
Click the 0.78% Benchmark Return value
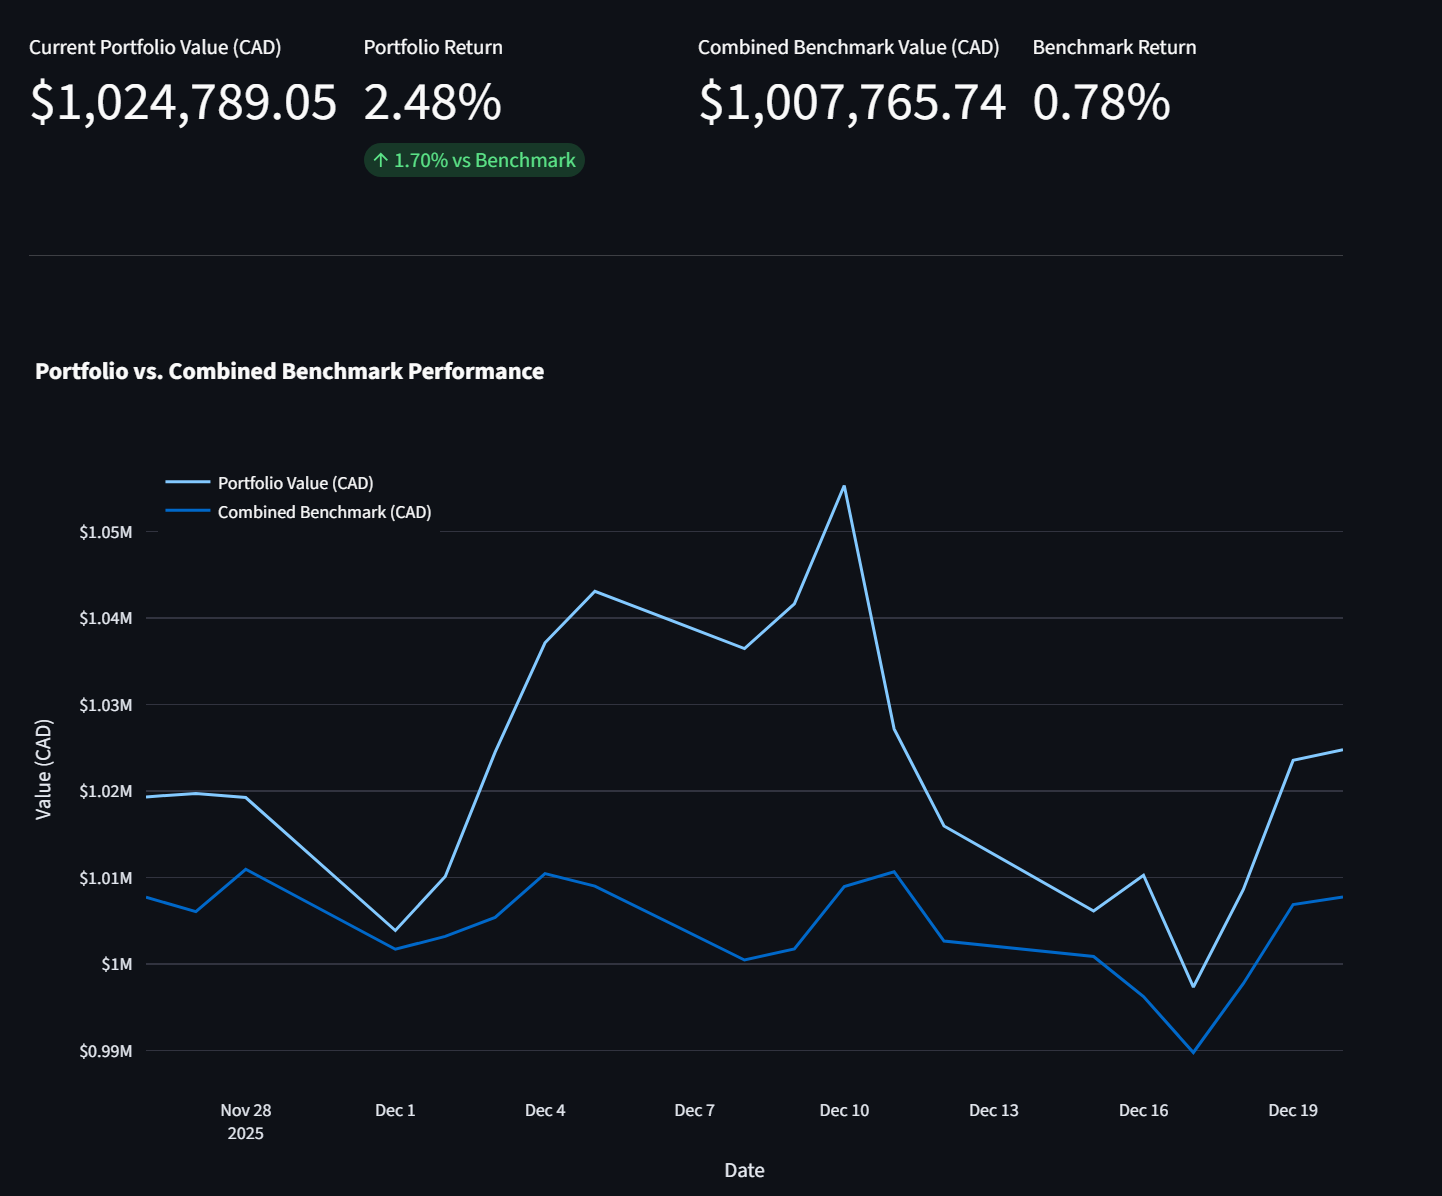point(1101,102)
